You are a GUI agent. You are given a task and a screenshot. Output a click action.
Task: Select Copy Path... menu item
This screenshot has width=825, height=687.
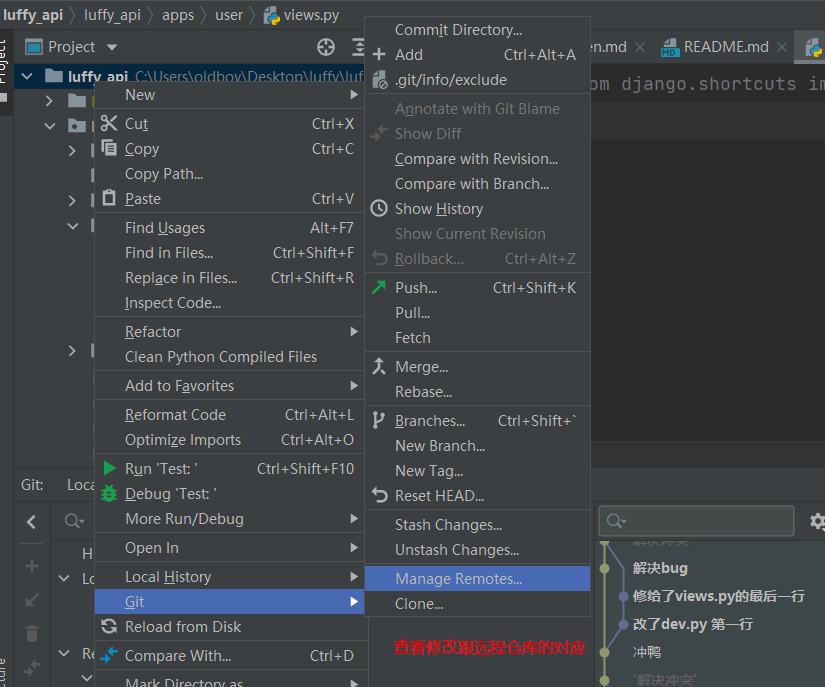point(229,174)
